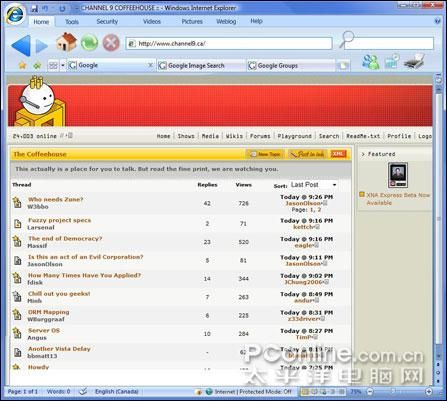Open the Pictures ribbon tab
Viewport: 447px width, 401px height.
point(192,21)
